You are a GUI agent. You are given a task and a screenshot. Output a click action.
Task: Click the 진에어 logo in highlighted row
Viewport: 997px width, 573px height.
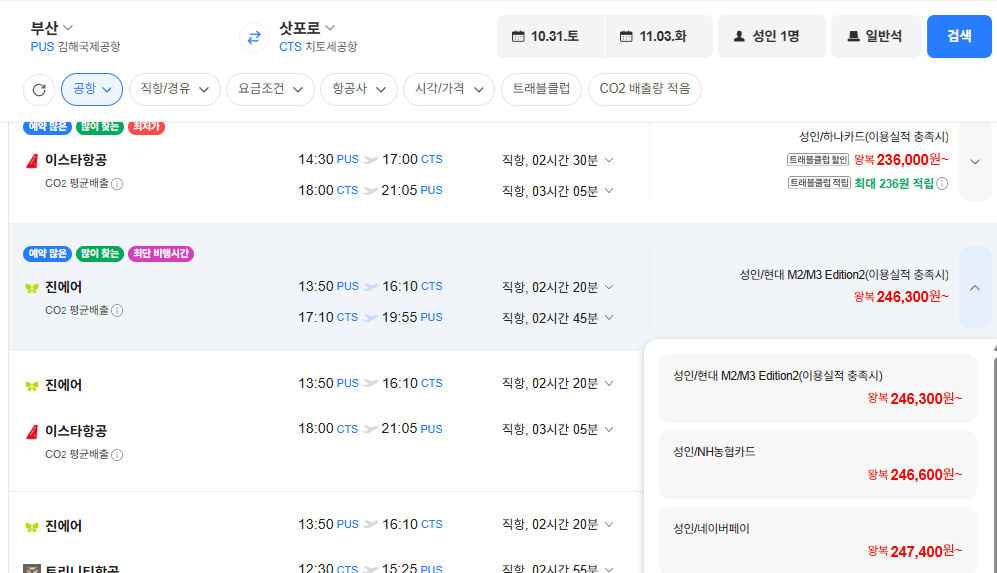coord(32,288)
